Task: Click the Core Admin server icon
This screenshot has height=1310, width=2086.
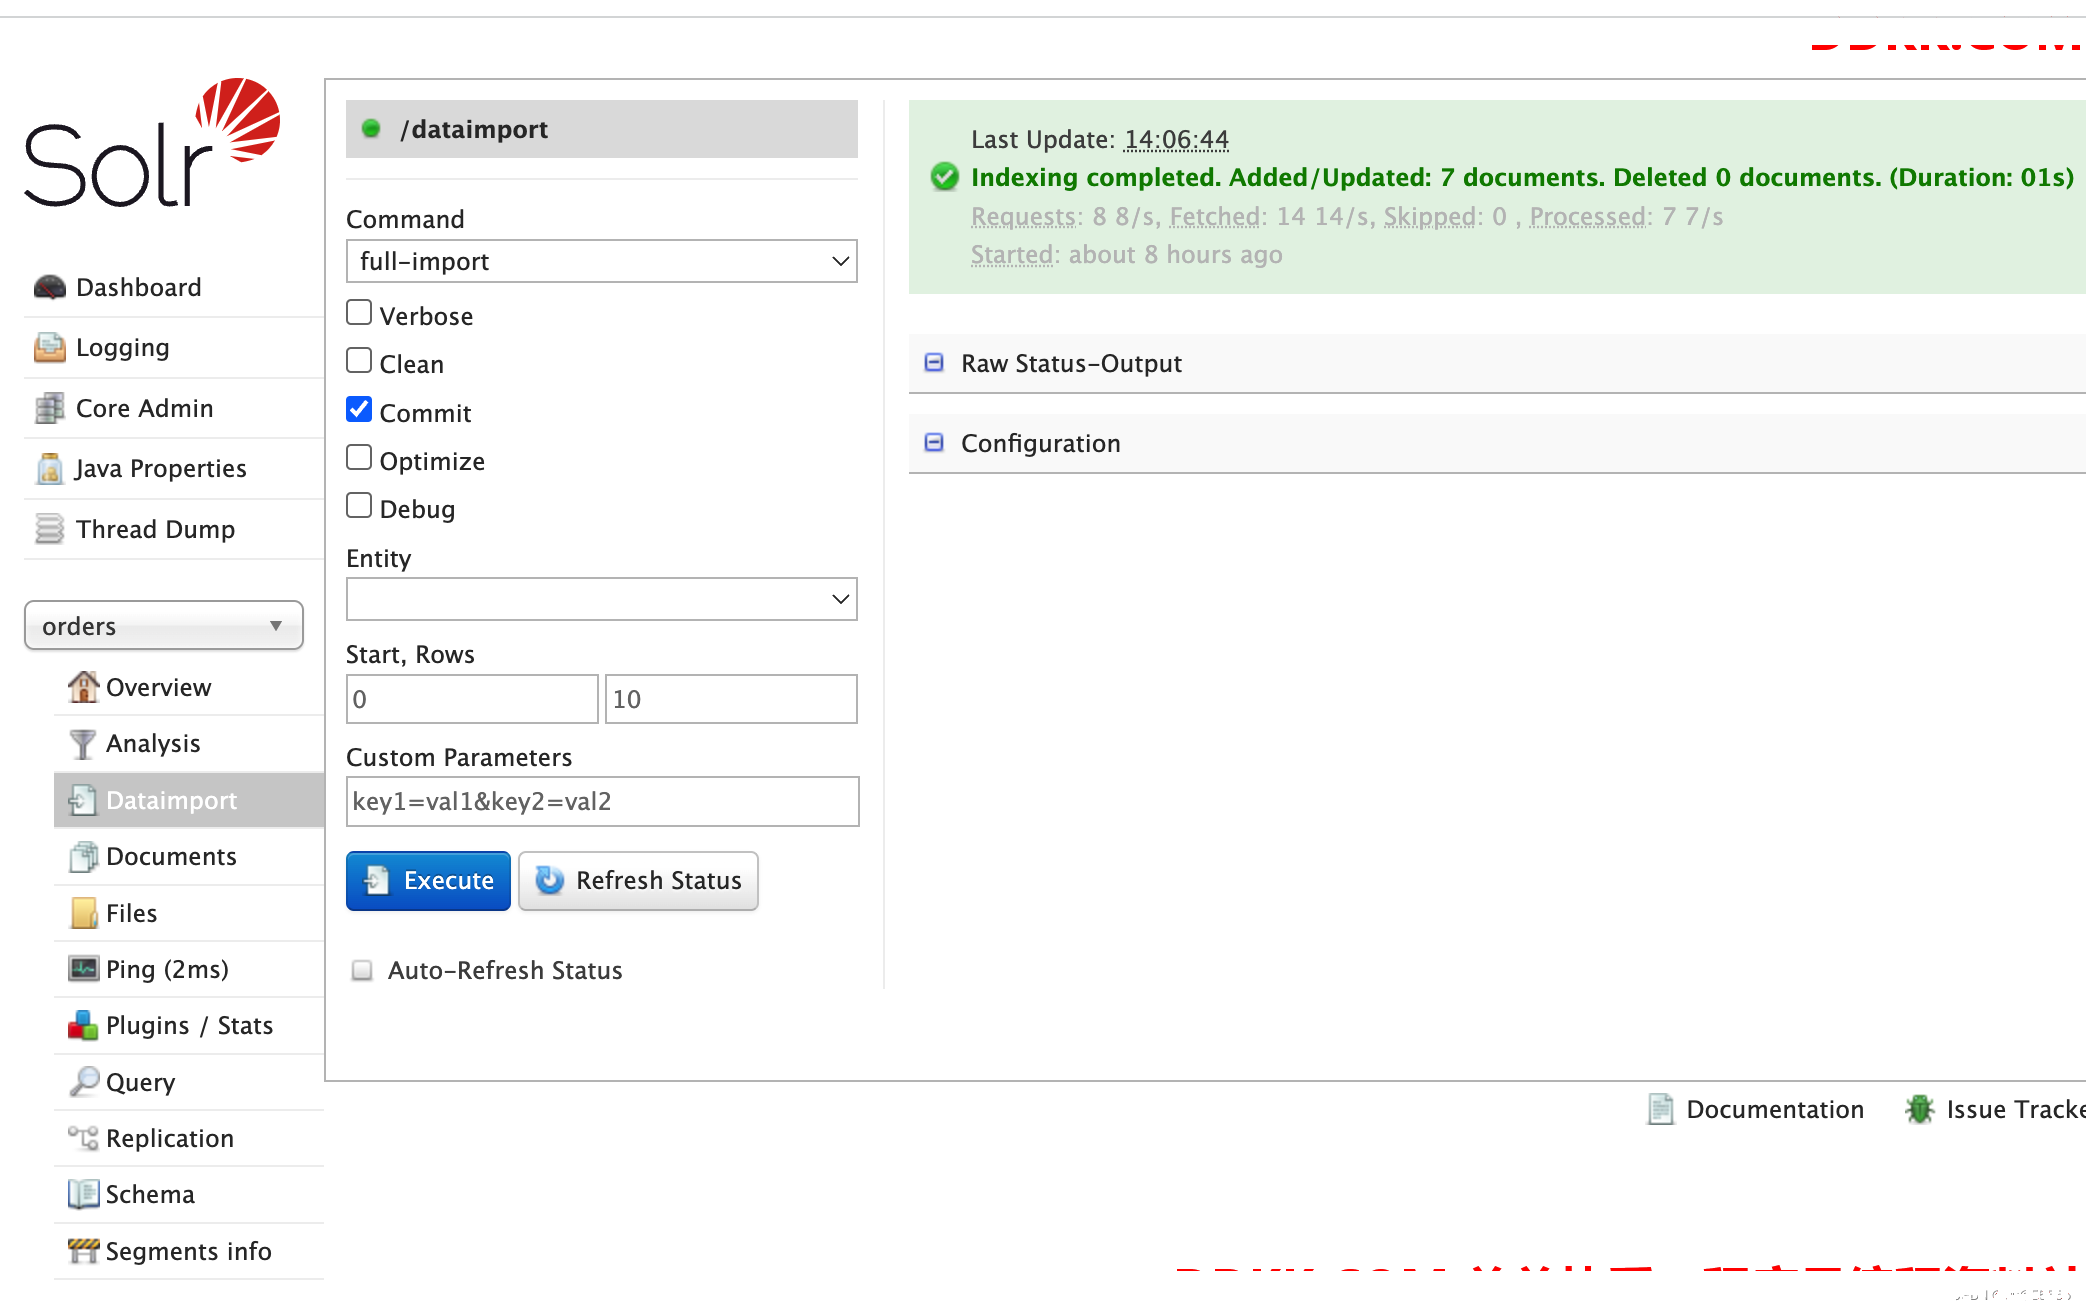Action: (x=49, y=408)
